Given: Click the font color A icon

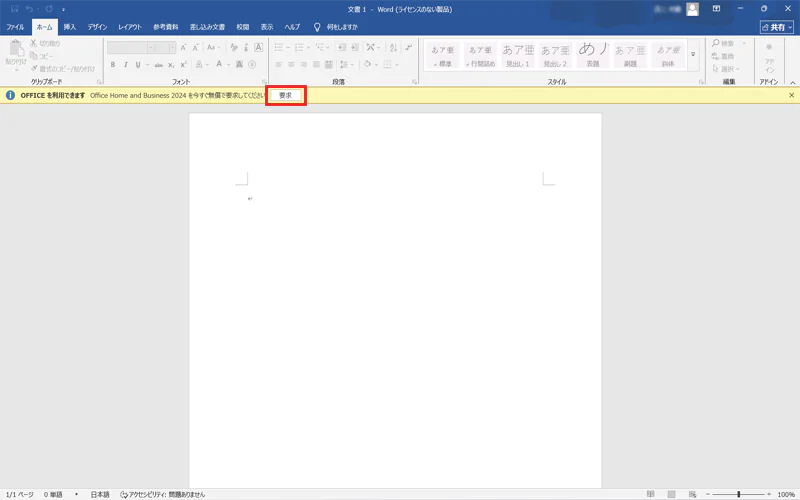Looking at the screenshot, I should [219, 64].
